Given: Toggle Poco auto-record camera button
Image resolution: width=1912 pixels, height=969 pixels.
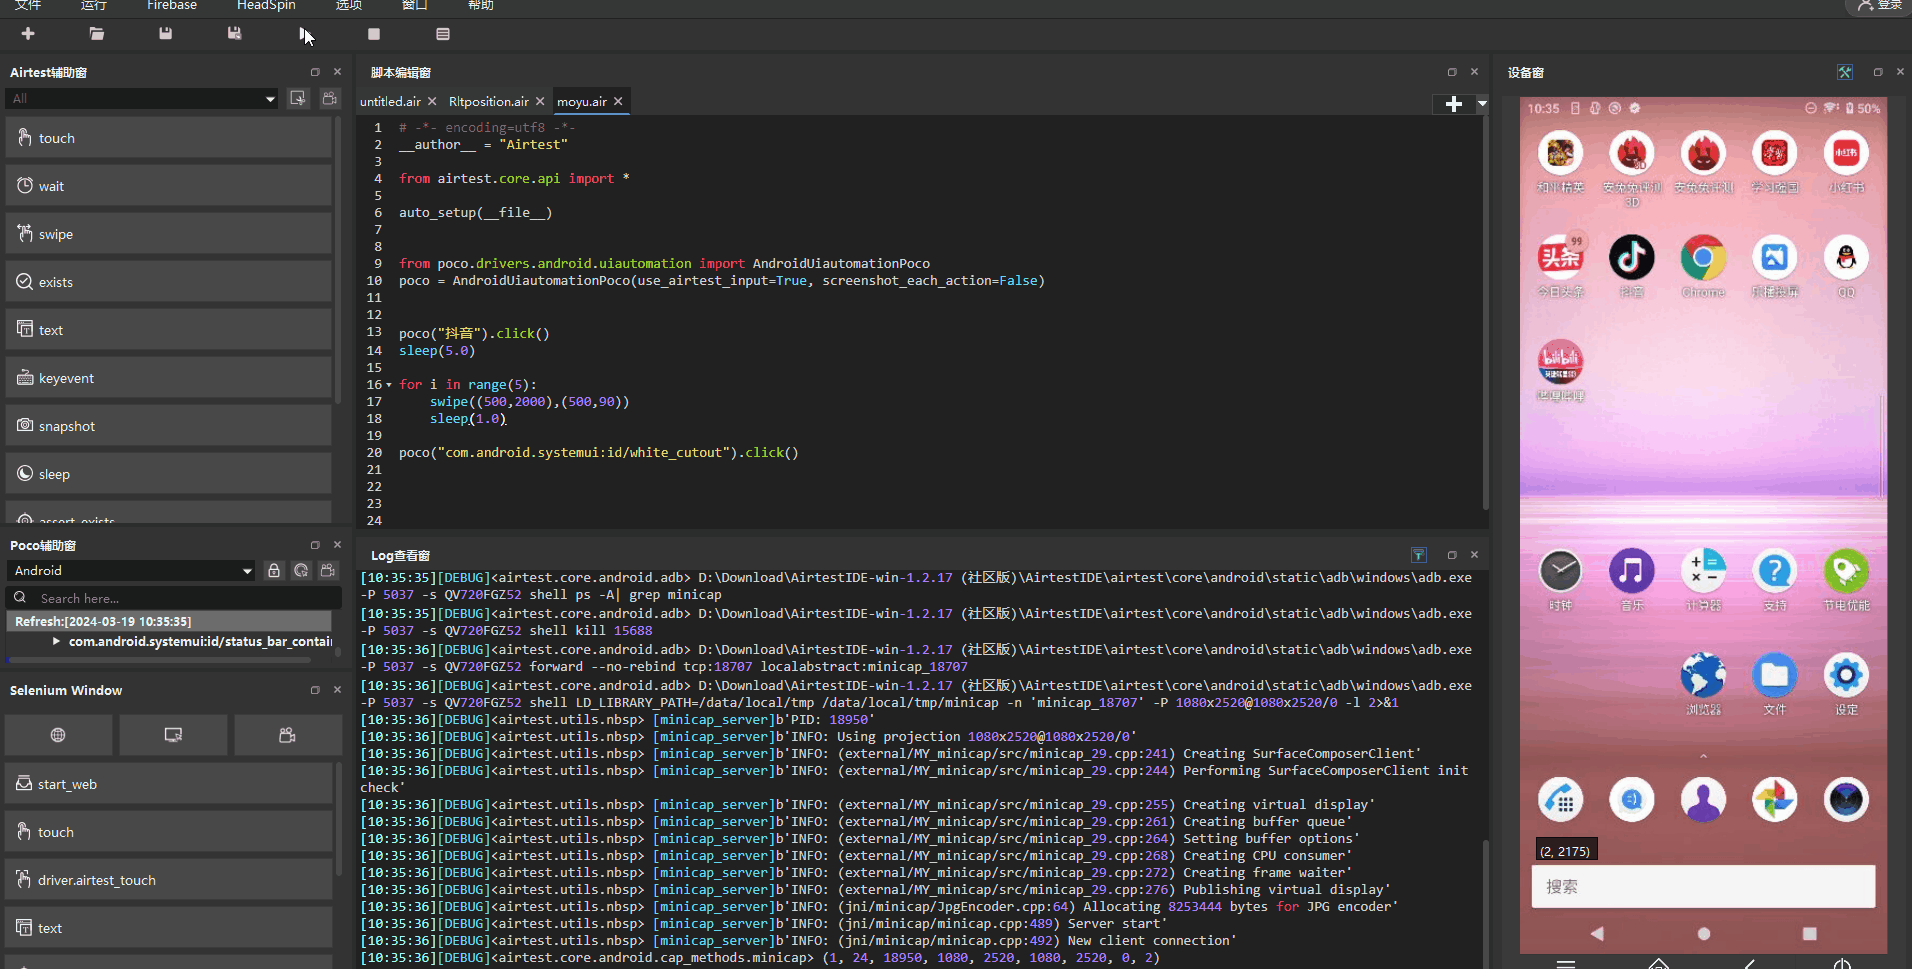Looking at the screenshot, I should [328, 570].
